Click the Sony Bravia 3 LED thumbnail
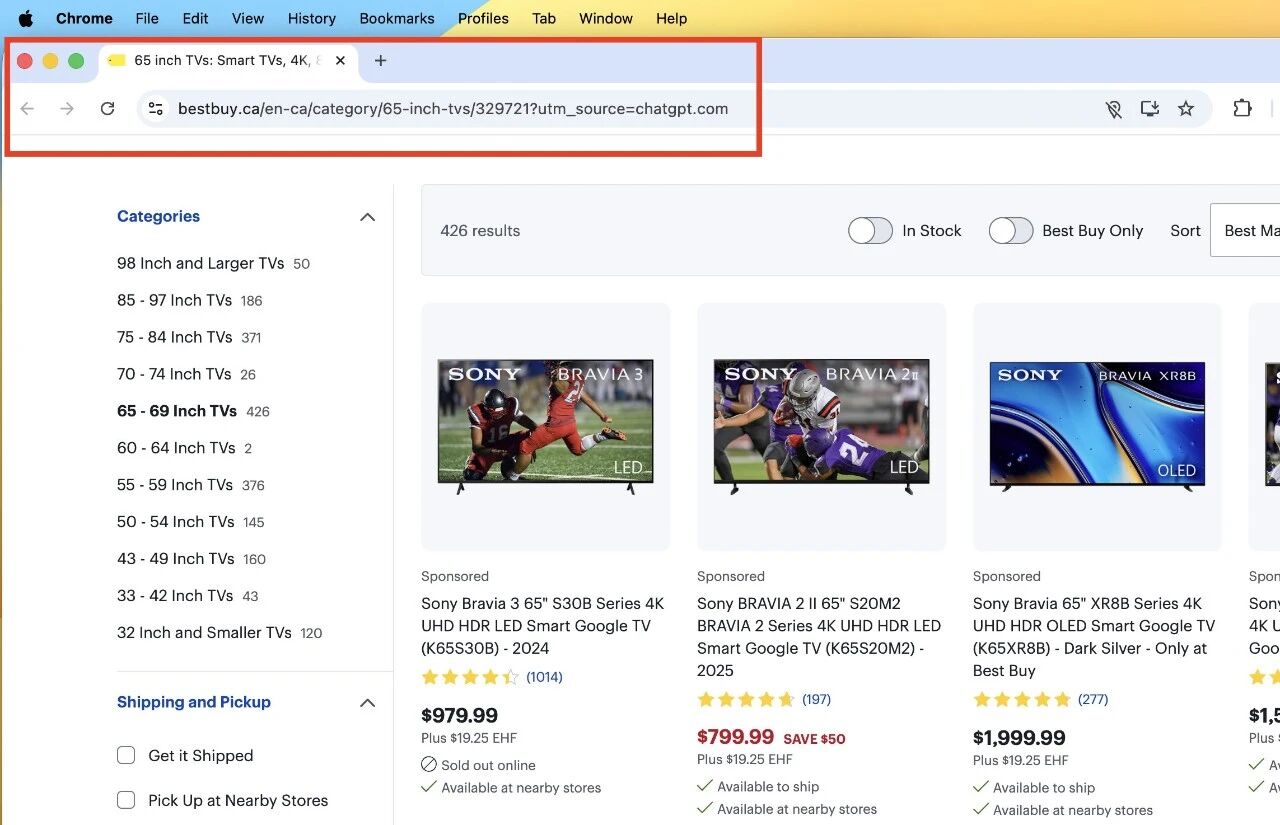 [x=546, y=427]
